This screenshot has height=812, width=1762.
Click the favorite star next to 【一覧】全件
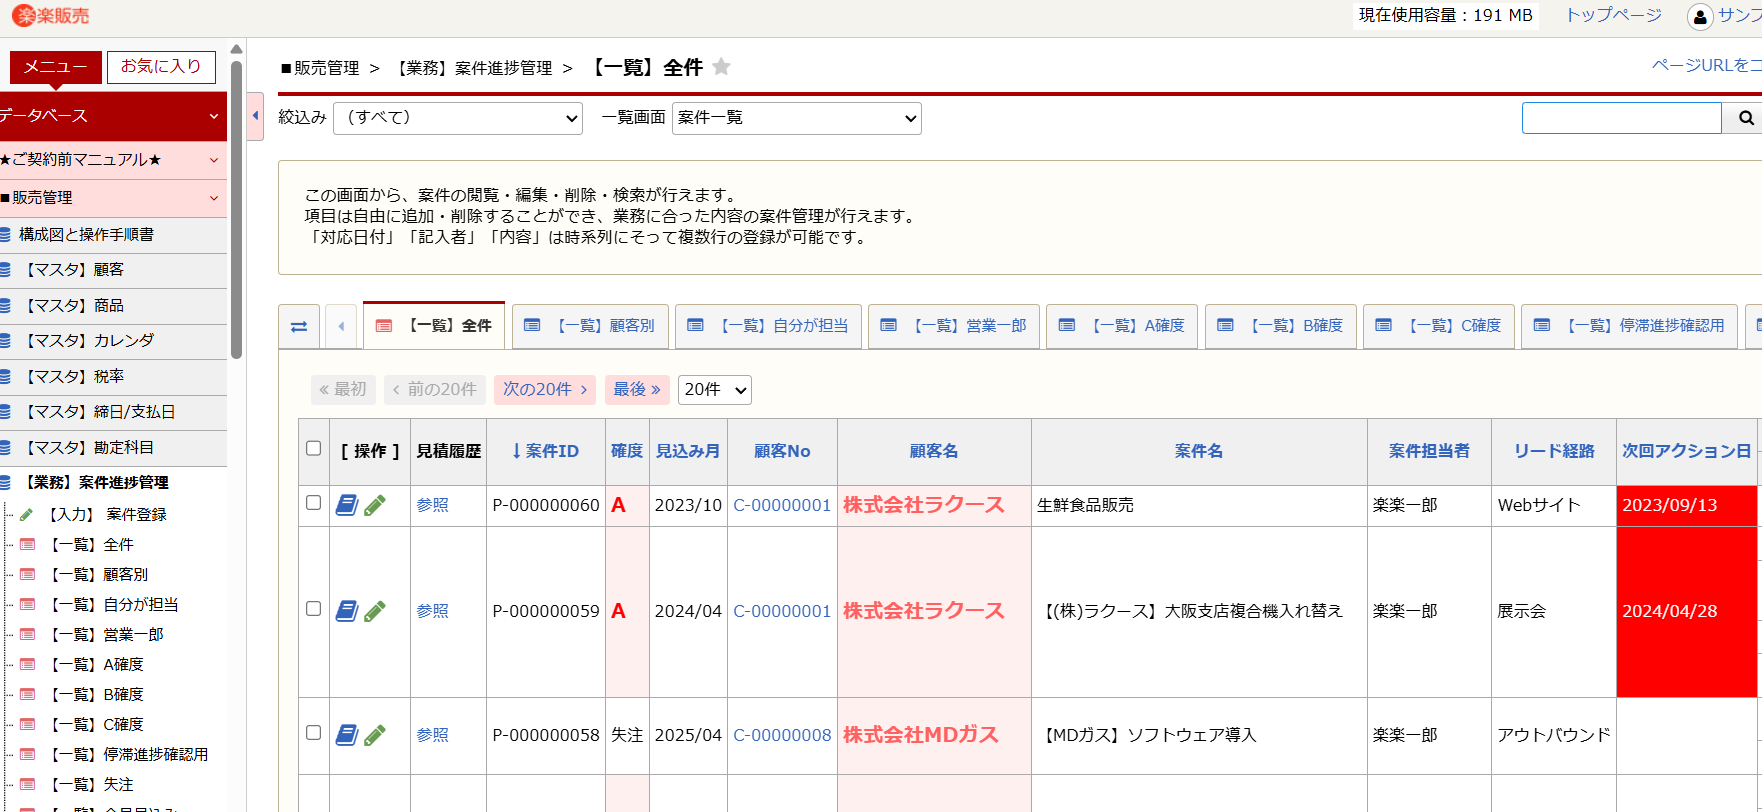[x=721, y=67]
